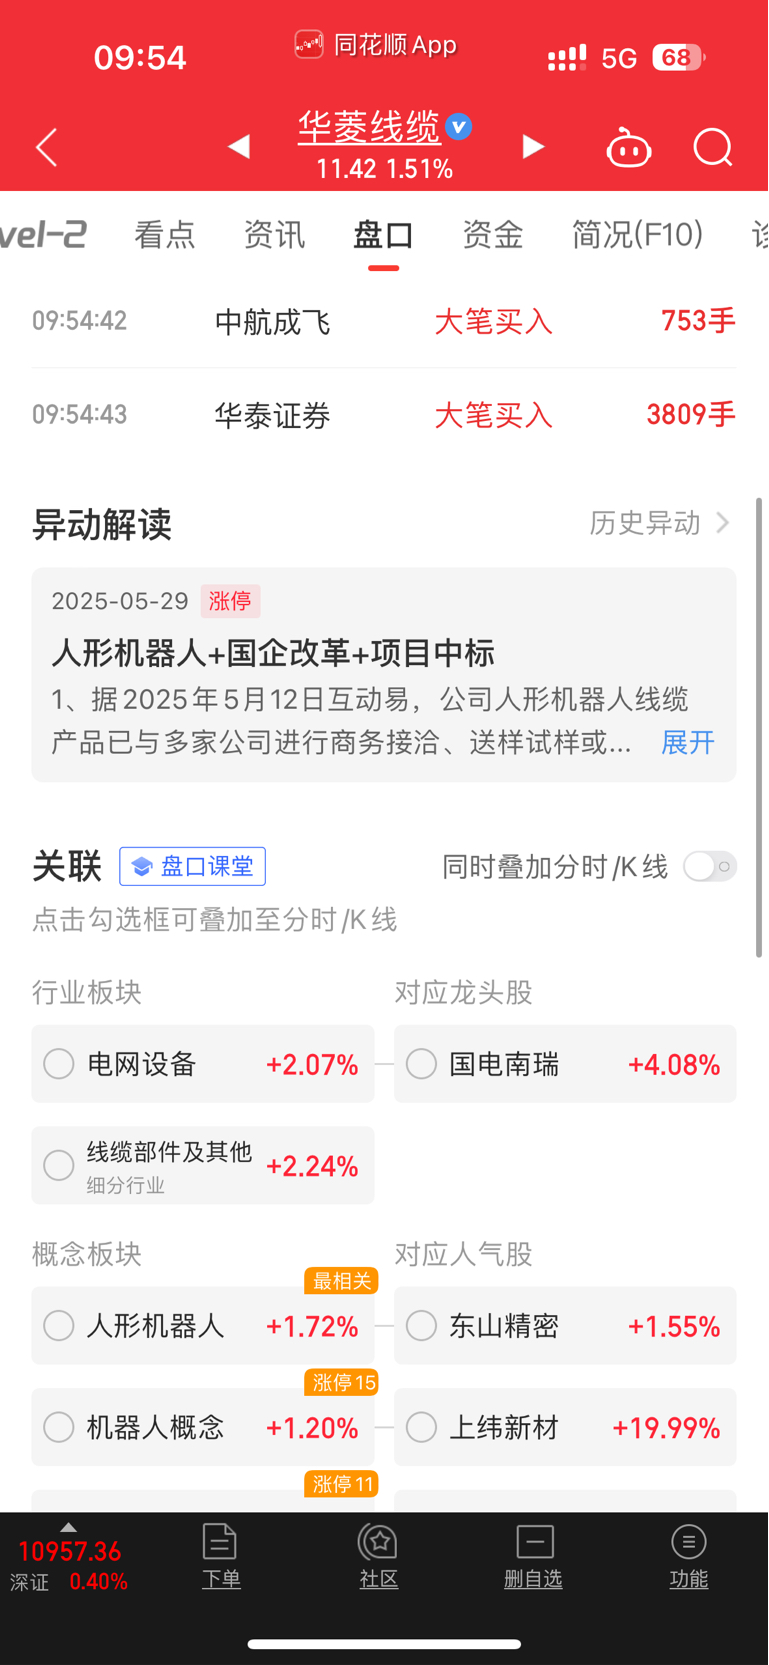769x1665 pixels.
Task: Open 下单 order icon
Action: coord(220,1541)
